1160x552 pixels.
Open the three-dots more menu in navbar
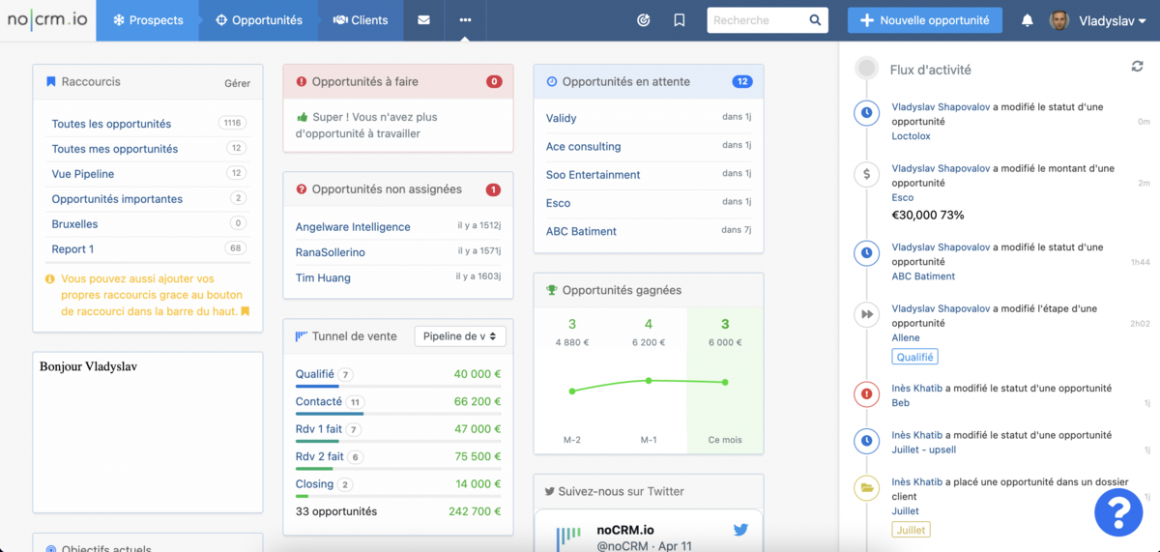465,20
